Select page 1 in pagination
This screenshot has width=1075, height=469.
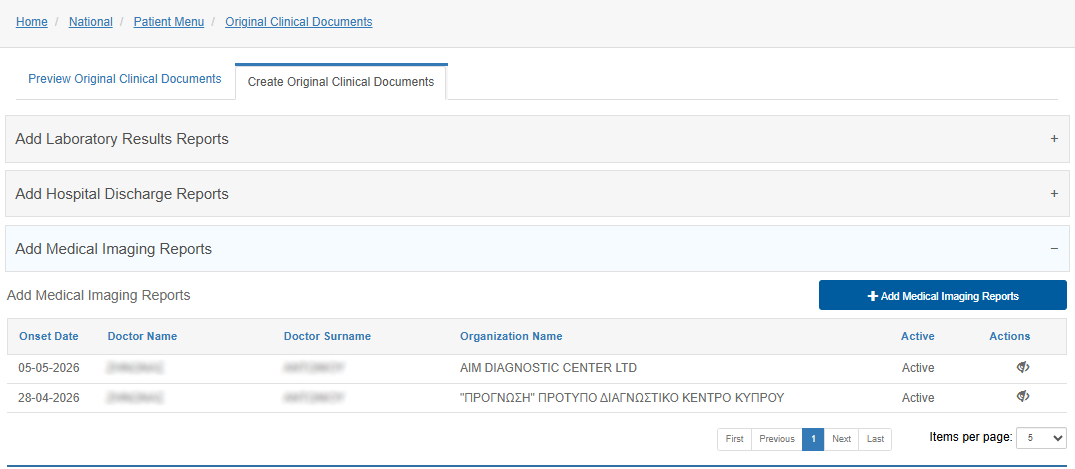pyautogui.click(x=813, y=439)
